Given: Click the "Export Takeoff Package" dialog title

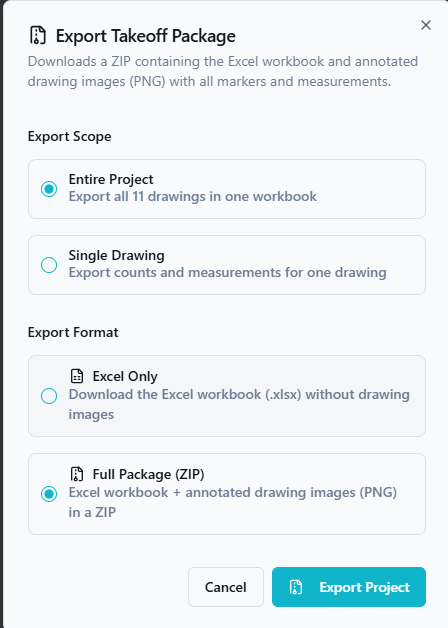Looking at the screenshot, I should tap(146, 36).
